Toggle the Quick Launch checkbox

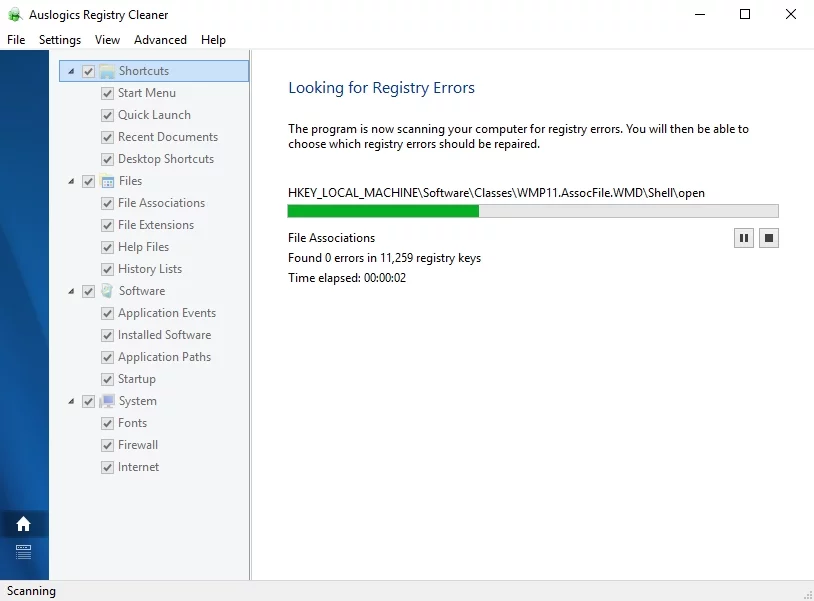(107, 115)
